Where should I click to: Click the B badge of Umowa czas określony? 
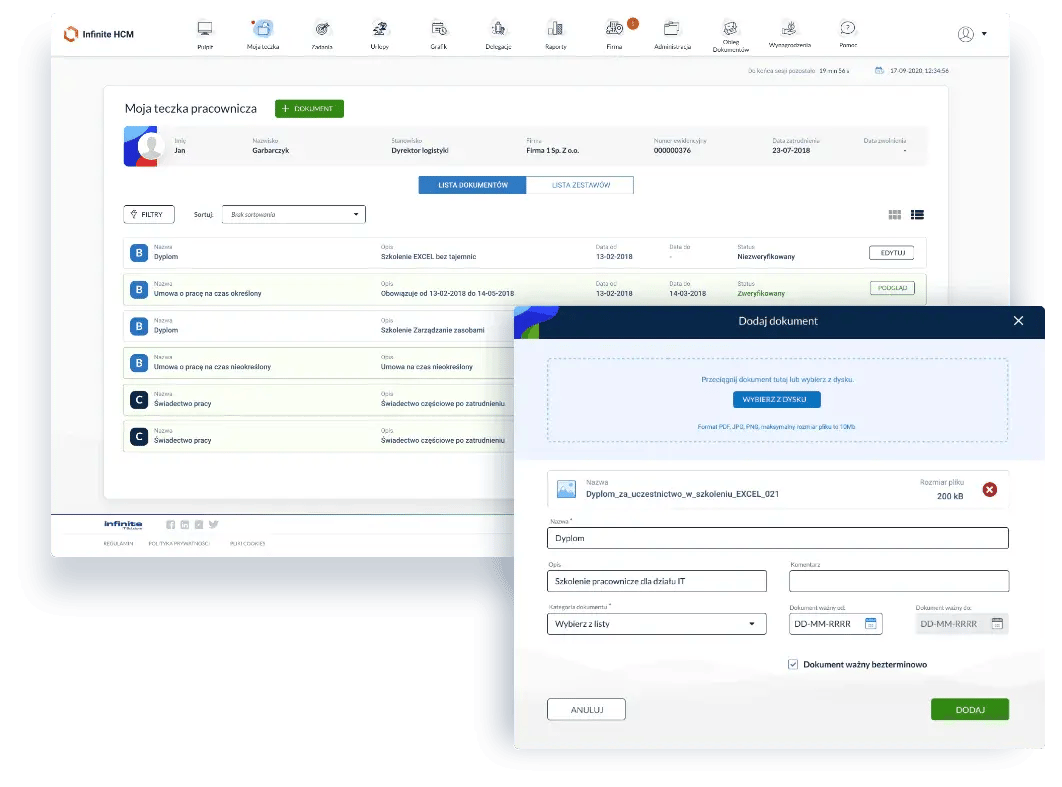[139, 289]
